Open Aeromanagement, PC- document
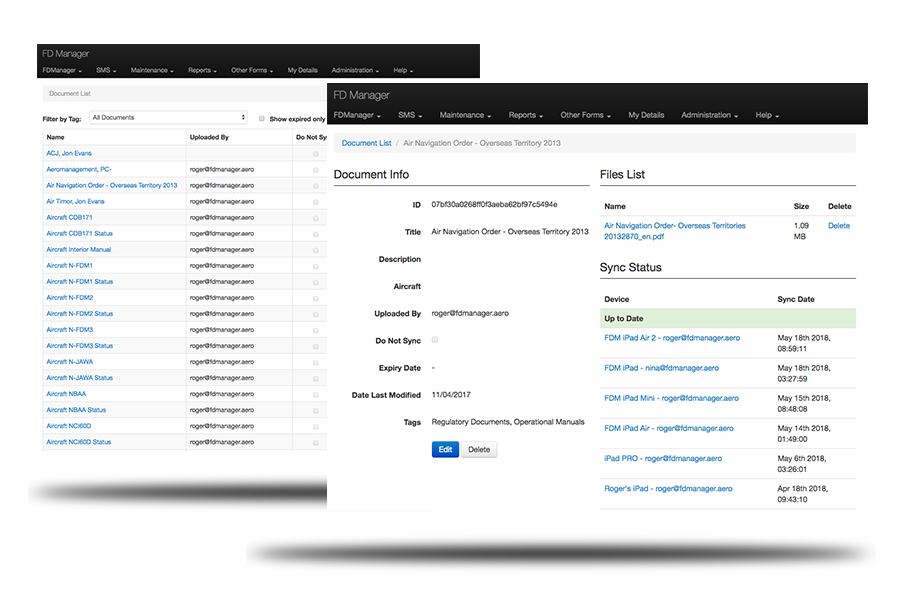This screenshot has width=913, height=613. (x=79, y=169)
